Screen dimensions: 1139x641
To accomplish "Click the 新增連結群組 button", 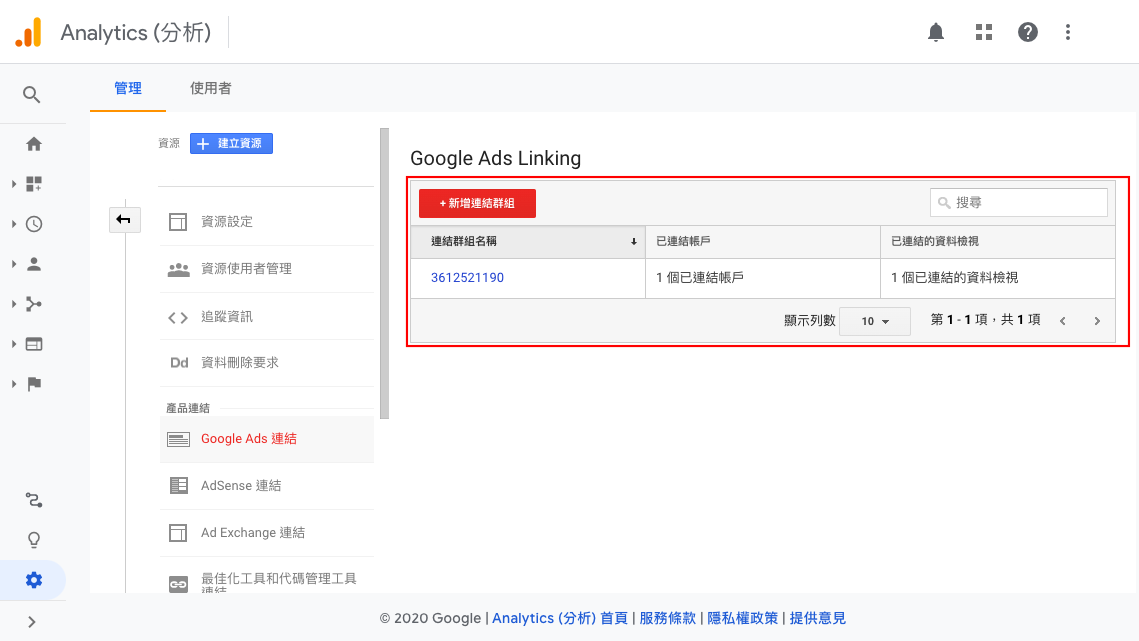I will click(477, 203).
